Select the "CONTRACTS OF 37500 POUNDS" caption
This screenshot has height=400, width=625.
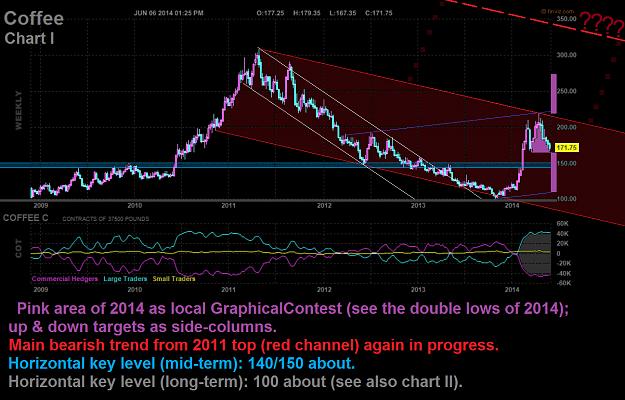(x=106, y=219)
